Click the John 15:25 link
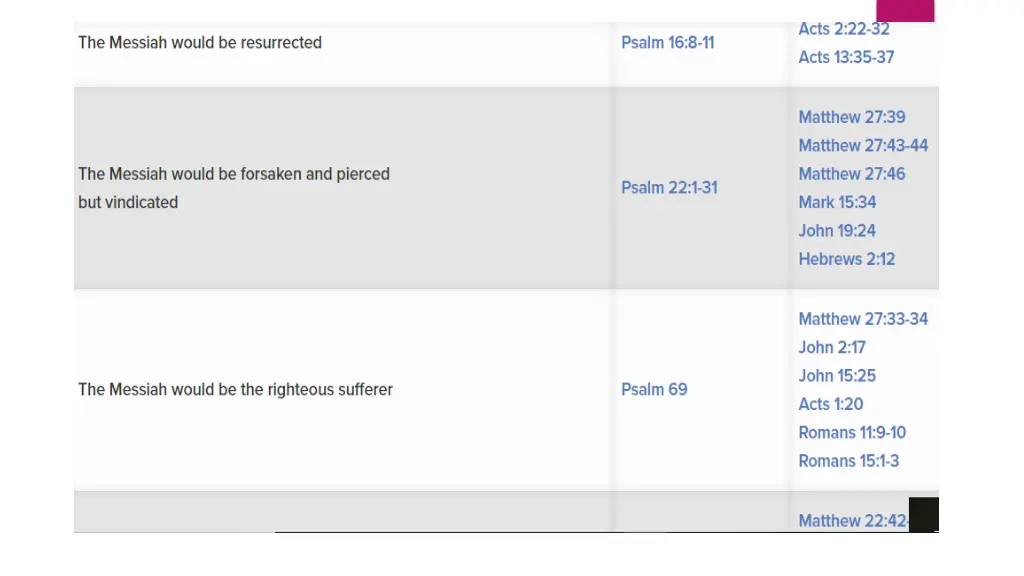1024x576 pixels. tap(837, 376)
